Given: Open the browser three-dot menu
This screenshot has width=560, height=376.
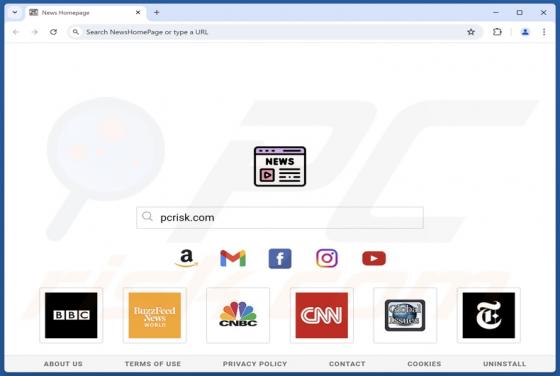Looking at the screenshot, I should (544, 32).
